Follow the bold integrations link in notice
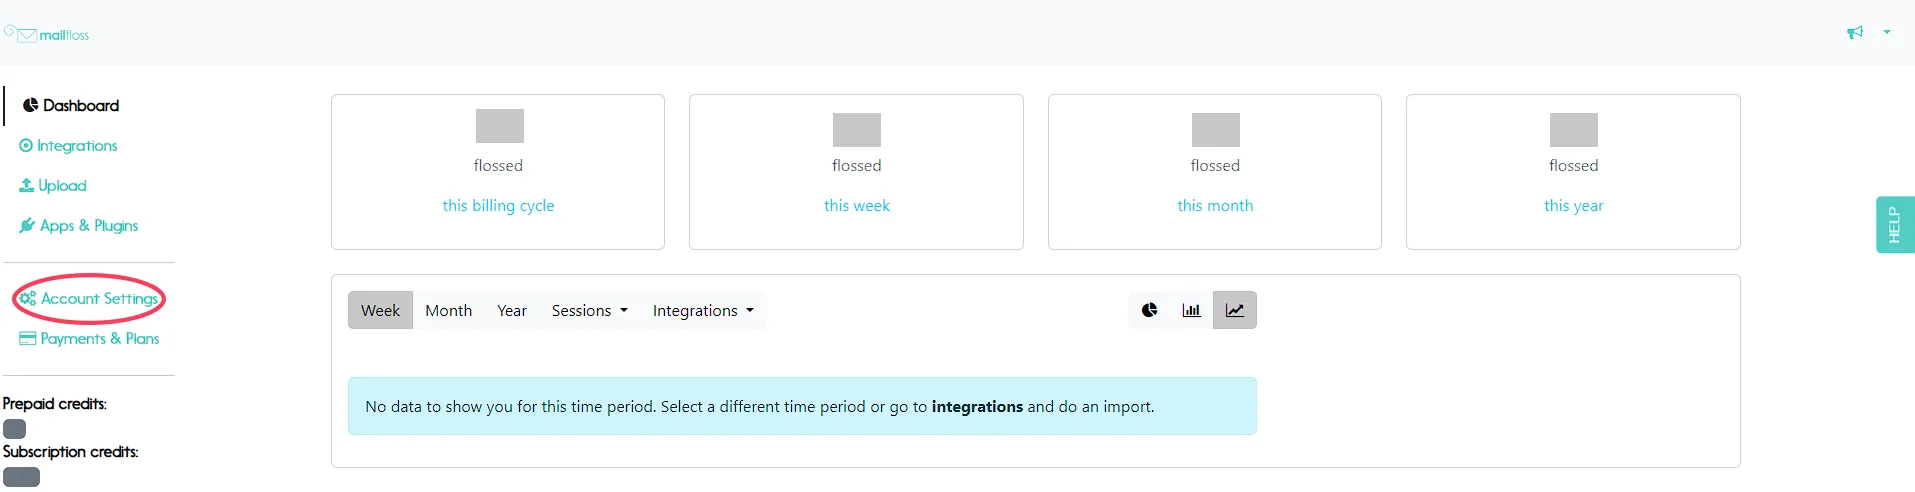 point(977,406)
